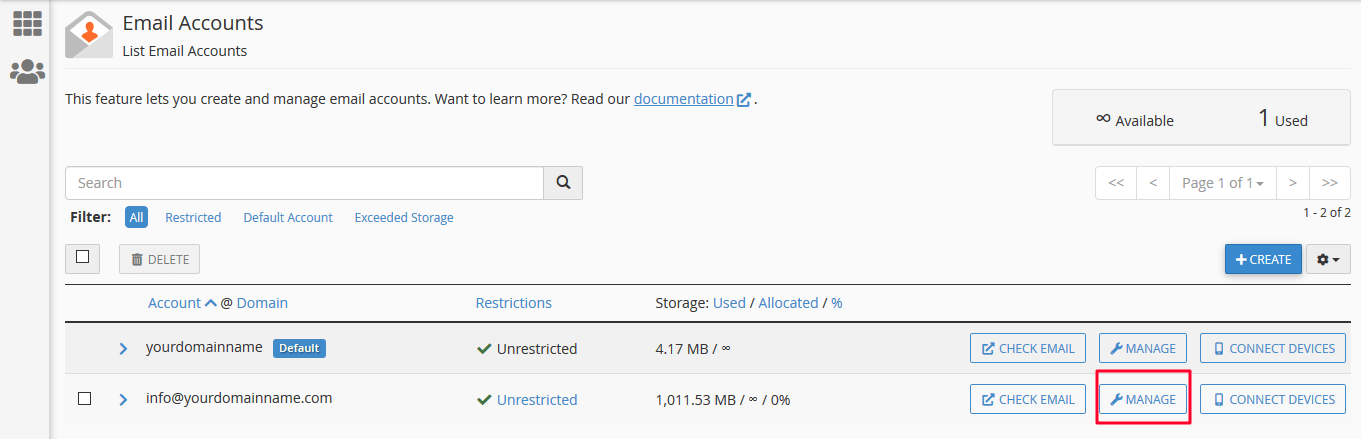This screenshot has height=439, width=1361.
Task: Expand the info@yourdomainname.com account row
Action: [x=124, y=400]
